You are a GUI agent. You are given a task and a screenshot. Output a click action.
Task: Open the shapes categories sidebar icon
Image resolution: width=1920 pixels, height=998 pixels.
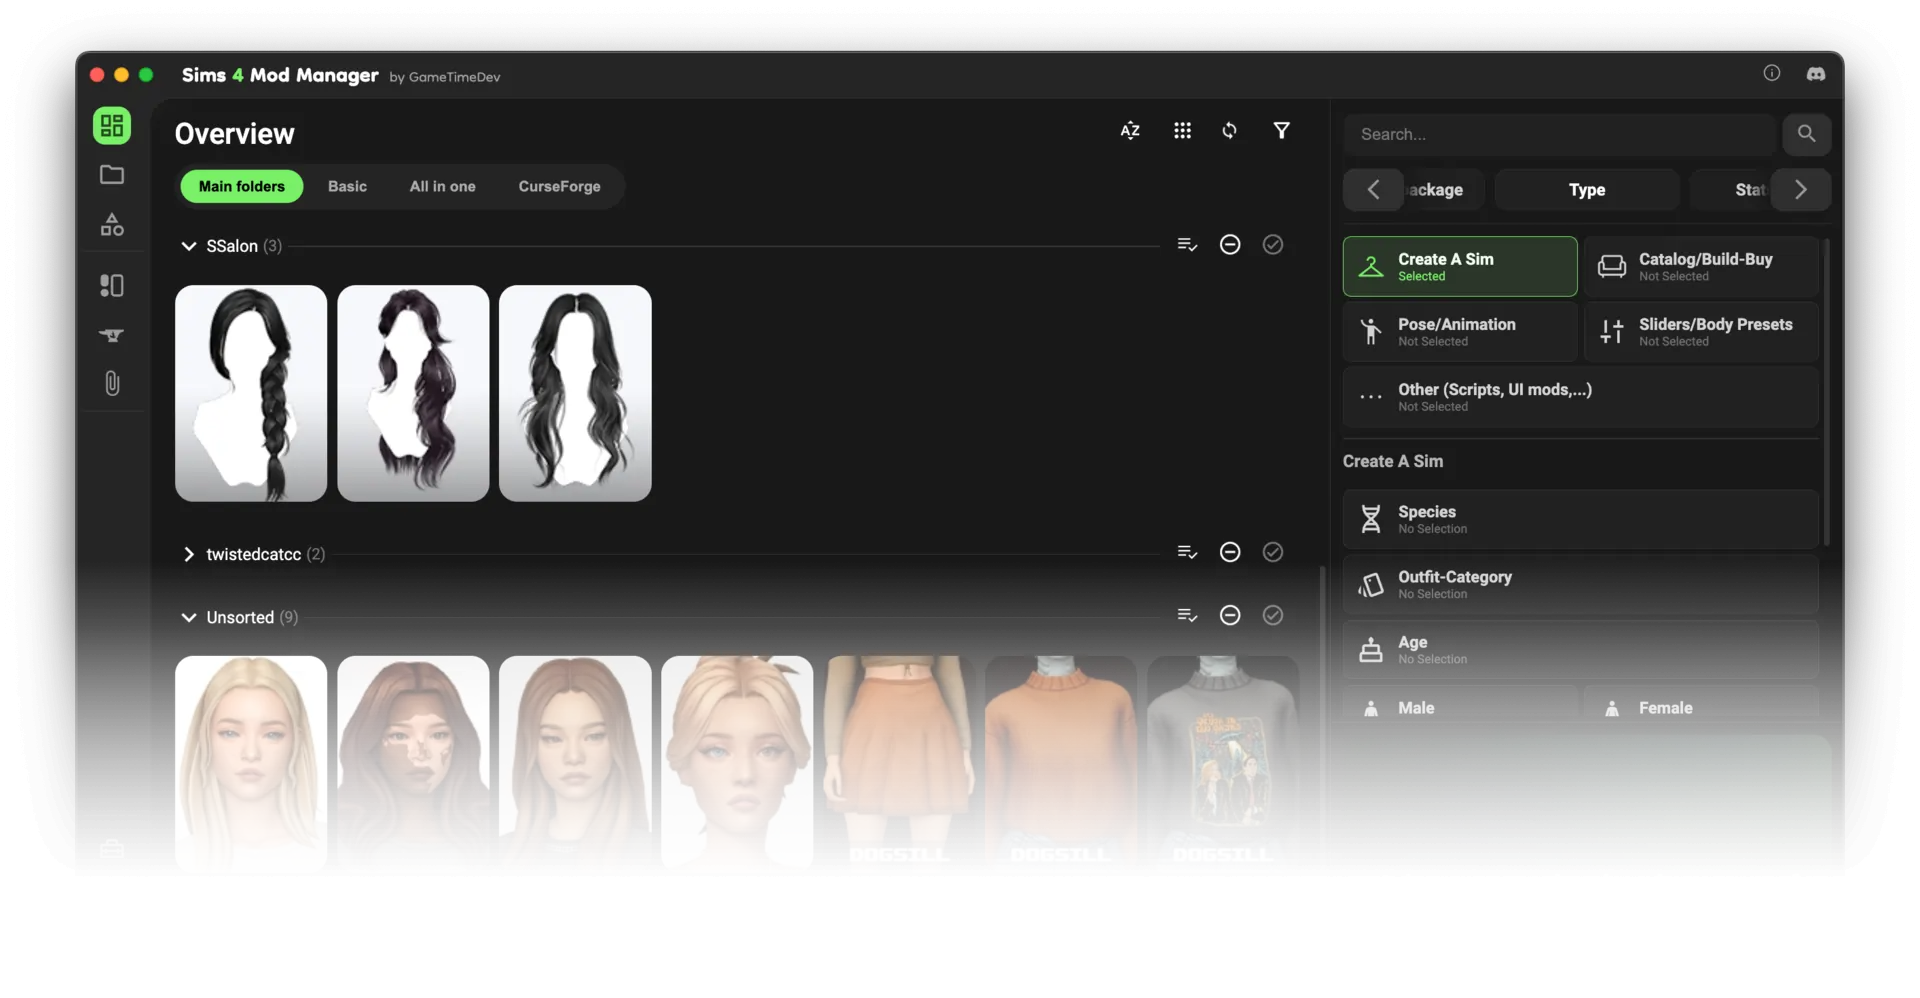112,225
